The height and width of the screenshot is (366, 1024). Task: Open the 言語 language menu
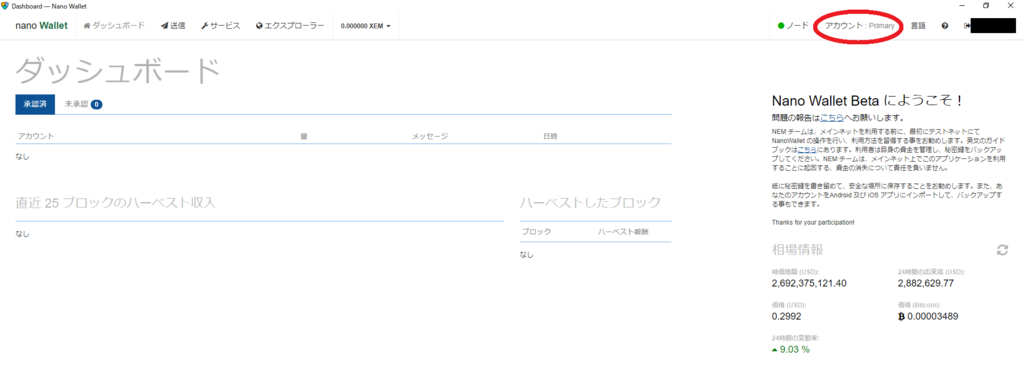tap(918, 26)
